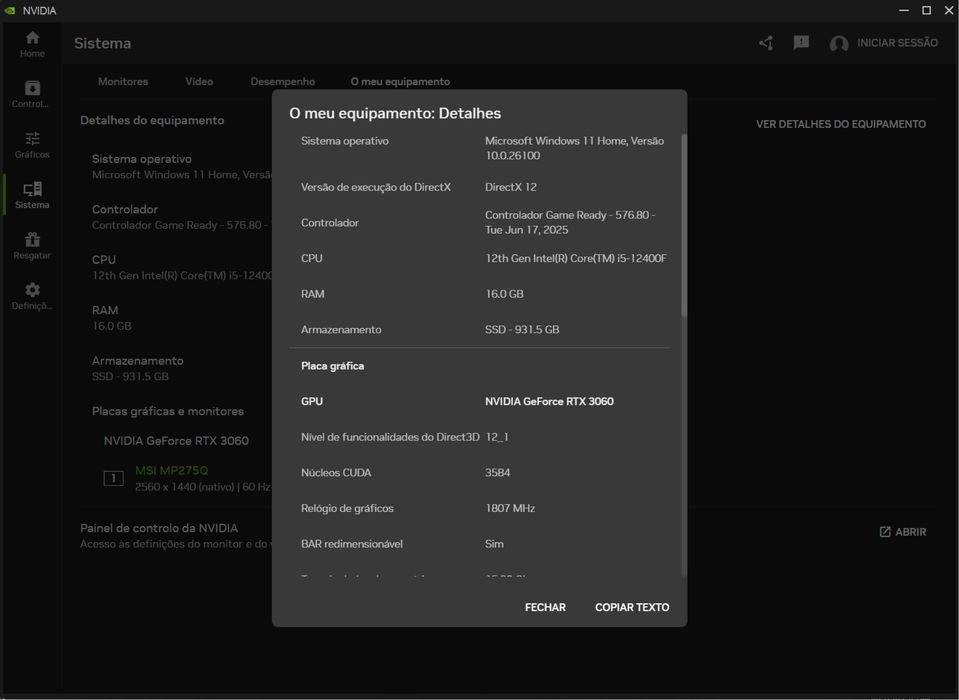This screenshot has width=959, height=700.
Task: Click 'Placas gráficas e monitores' heading
Action: 168,411
